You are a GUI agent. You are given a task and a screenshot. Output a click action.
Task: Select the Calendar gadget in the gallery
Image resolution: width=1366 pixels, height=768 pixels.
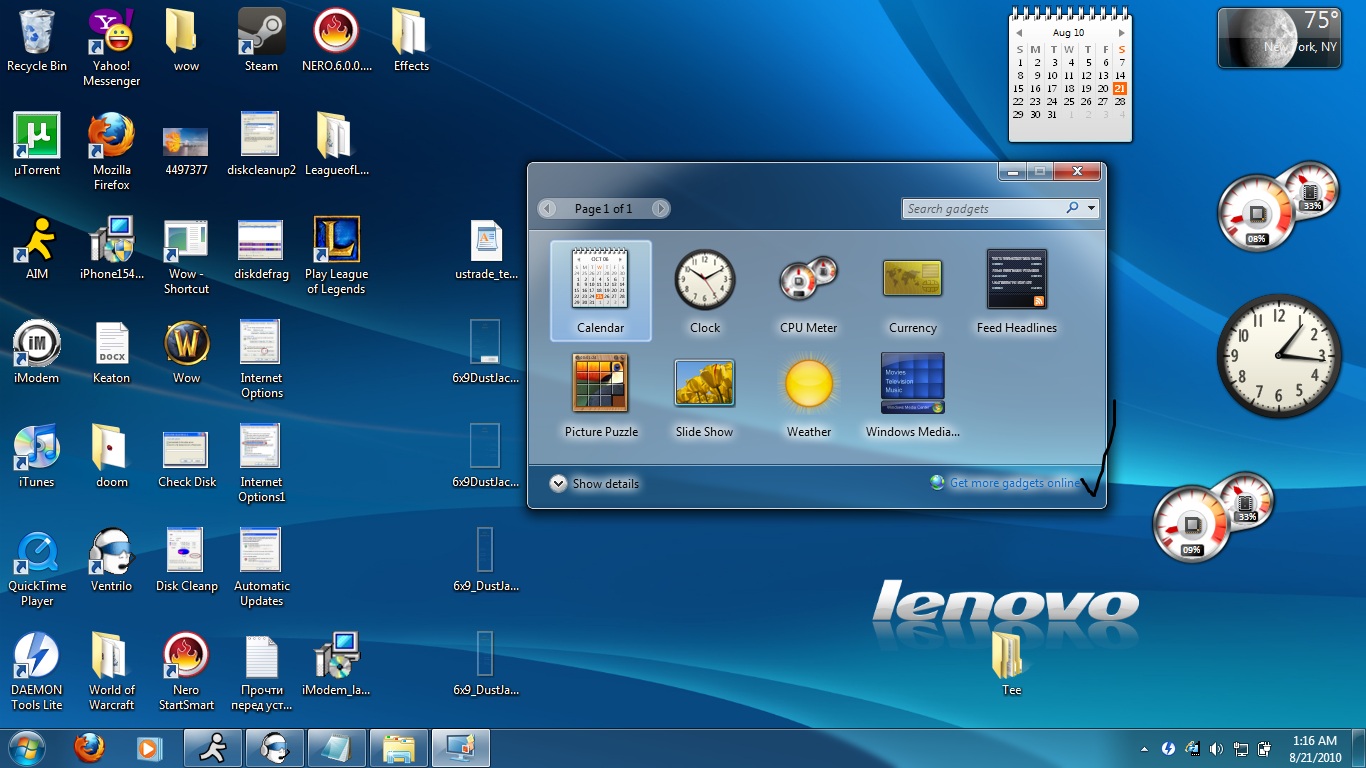pos(600,291)
